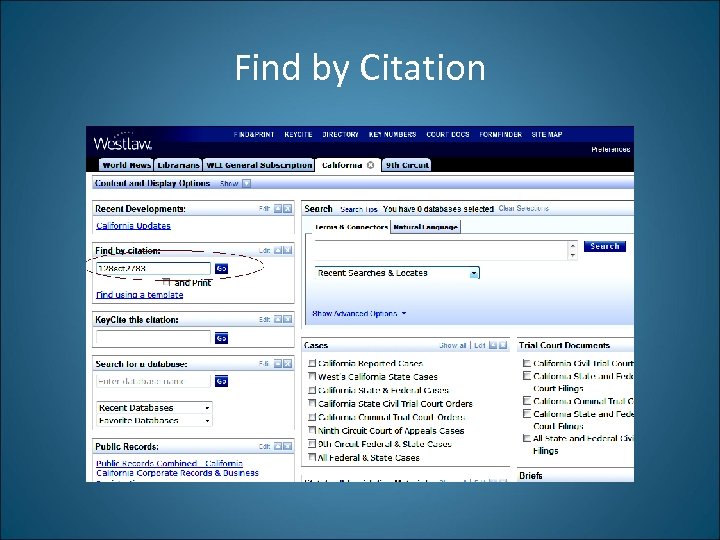Check 9th Circuit Federal & State Cases
Image resolution: width=720 pixels, height=540 pixels.
(x=312, y=444)
